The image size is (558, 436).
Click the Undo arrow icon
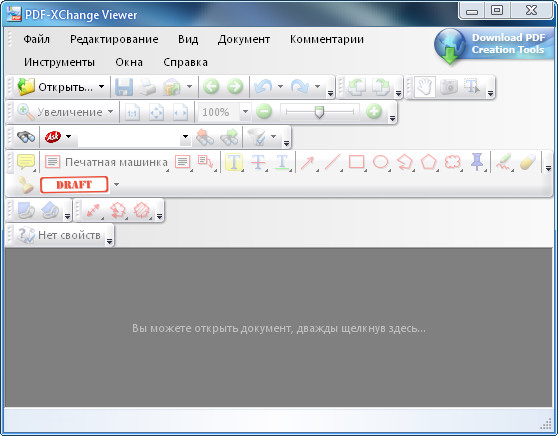[263, 87]
